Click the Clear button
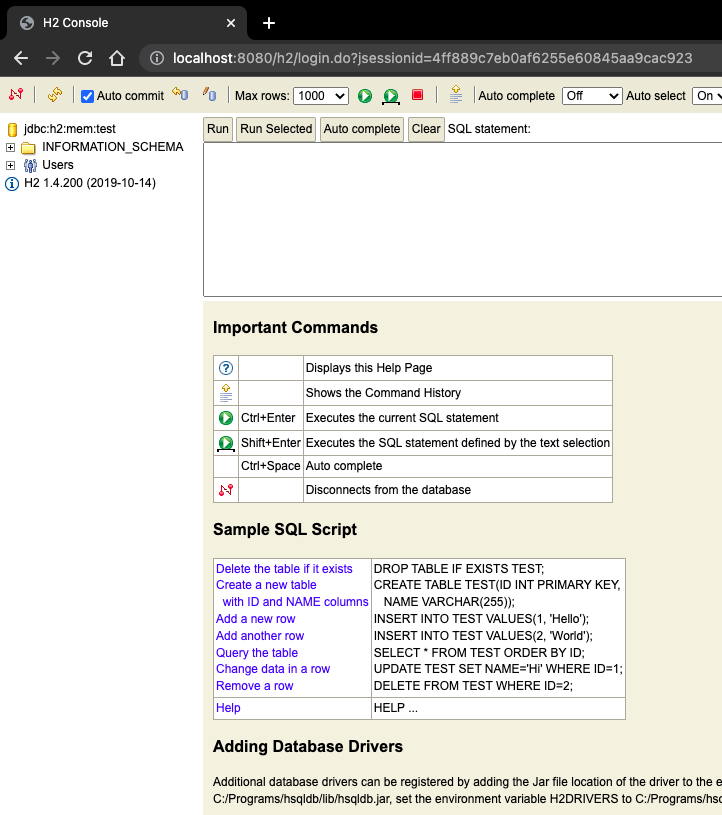The image size is (722, 815). [426, 129]
